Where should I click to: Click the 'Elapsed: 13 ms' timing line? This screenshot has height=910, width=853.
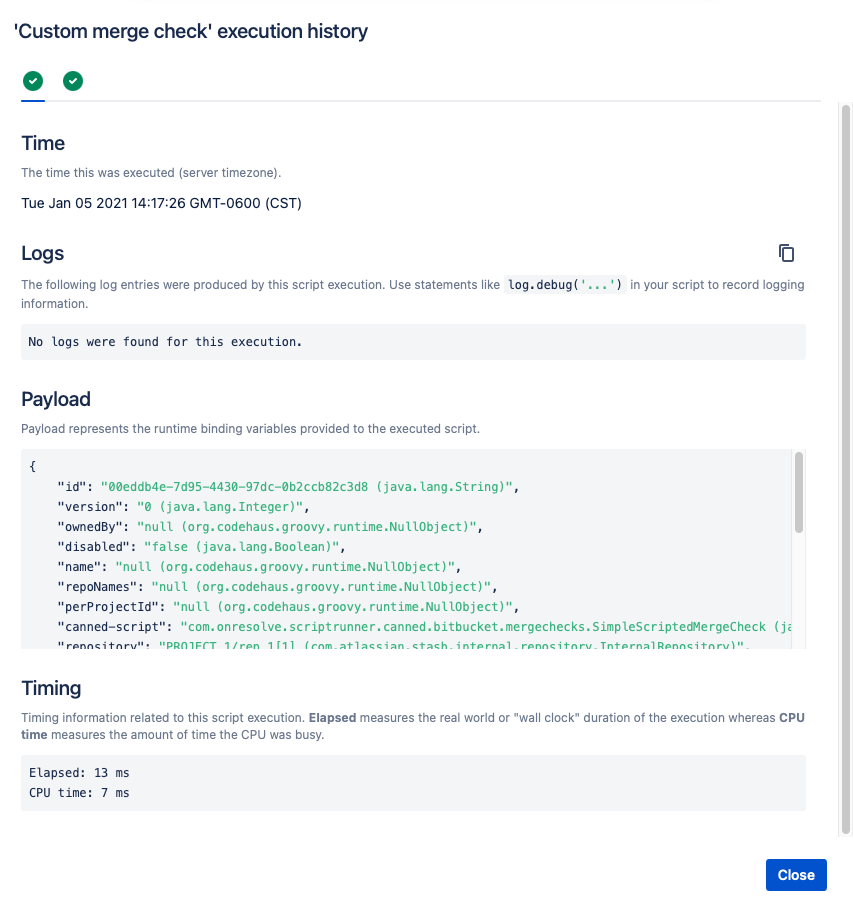click(79, 773)
